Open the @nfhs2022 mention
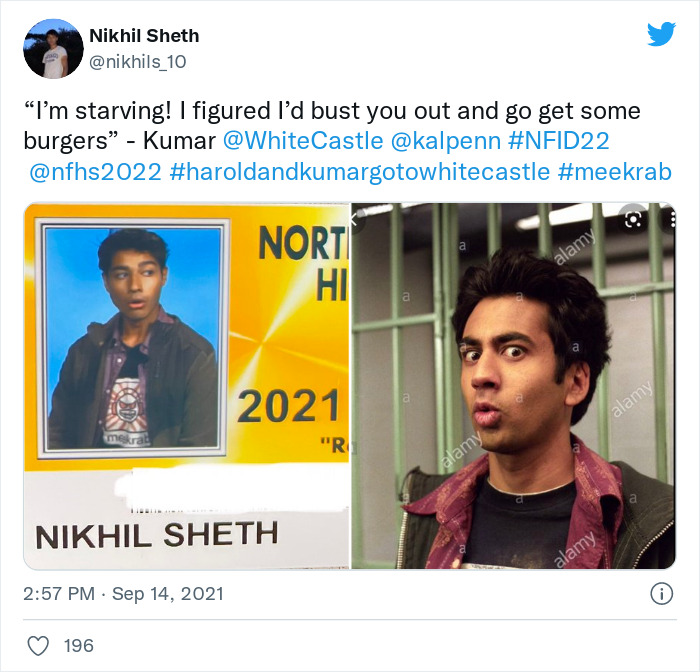This screenshot has height=672, width=700. 95,172
